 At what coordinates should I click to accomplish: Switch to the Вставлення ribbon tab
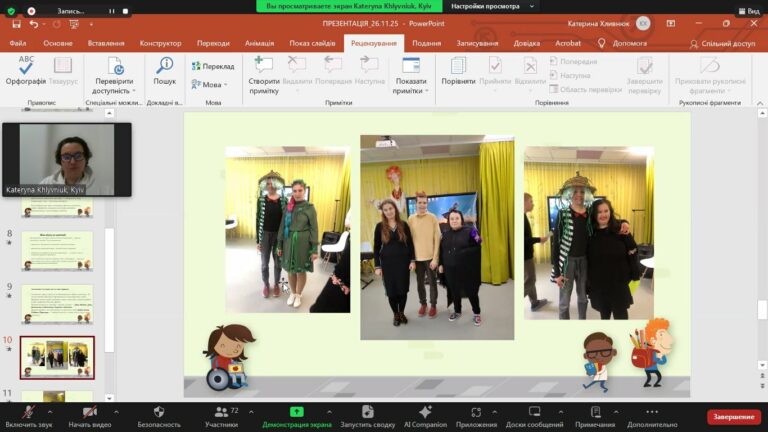coord(106,43)
